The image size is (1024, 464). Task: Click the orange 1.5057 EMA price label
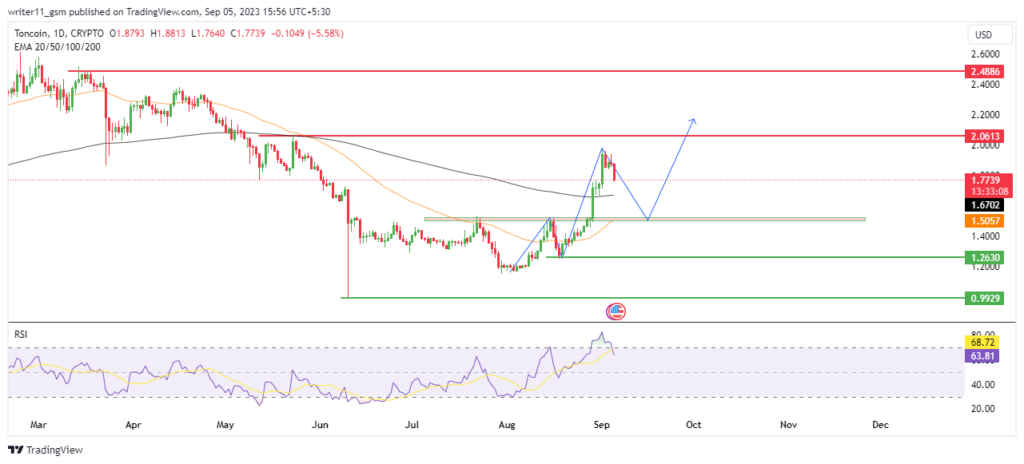click(984, 221)
